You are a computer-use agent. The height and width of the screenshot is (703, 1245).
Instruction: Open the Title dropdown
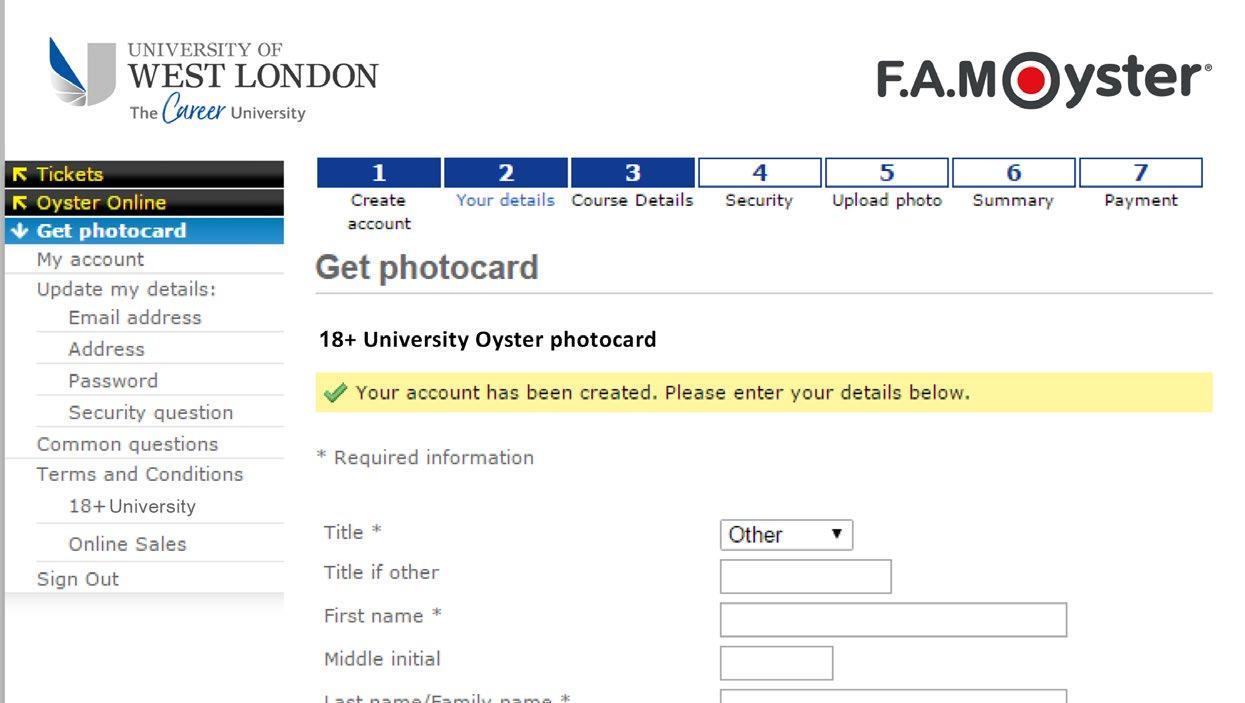click(786, 535)
